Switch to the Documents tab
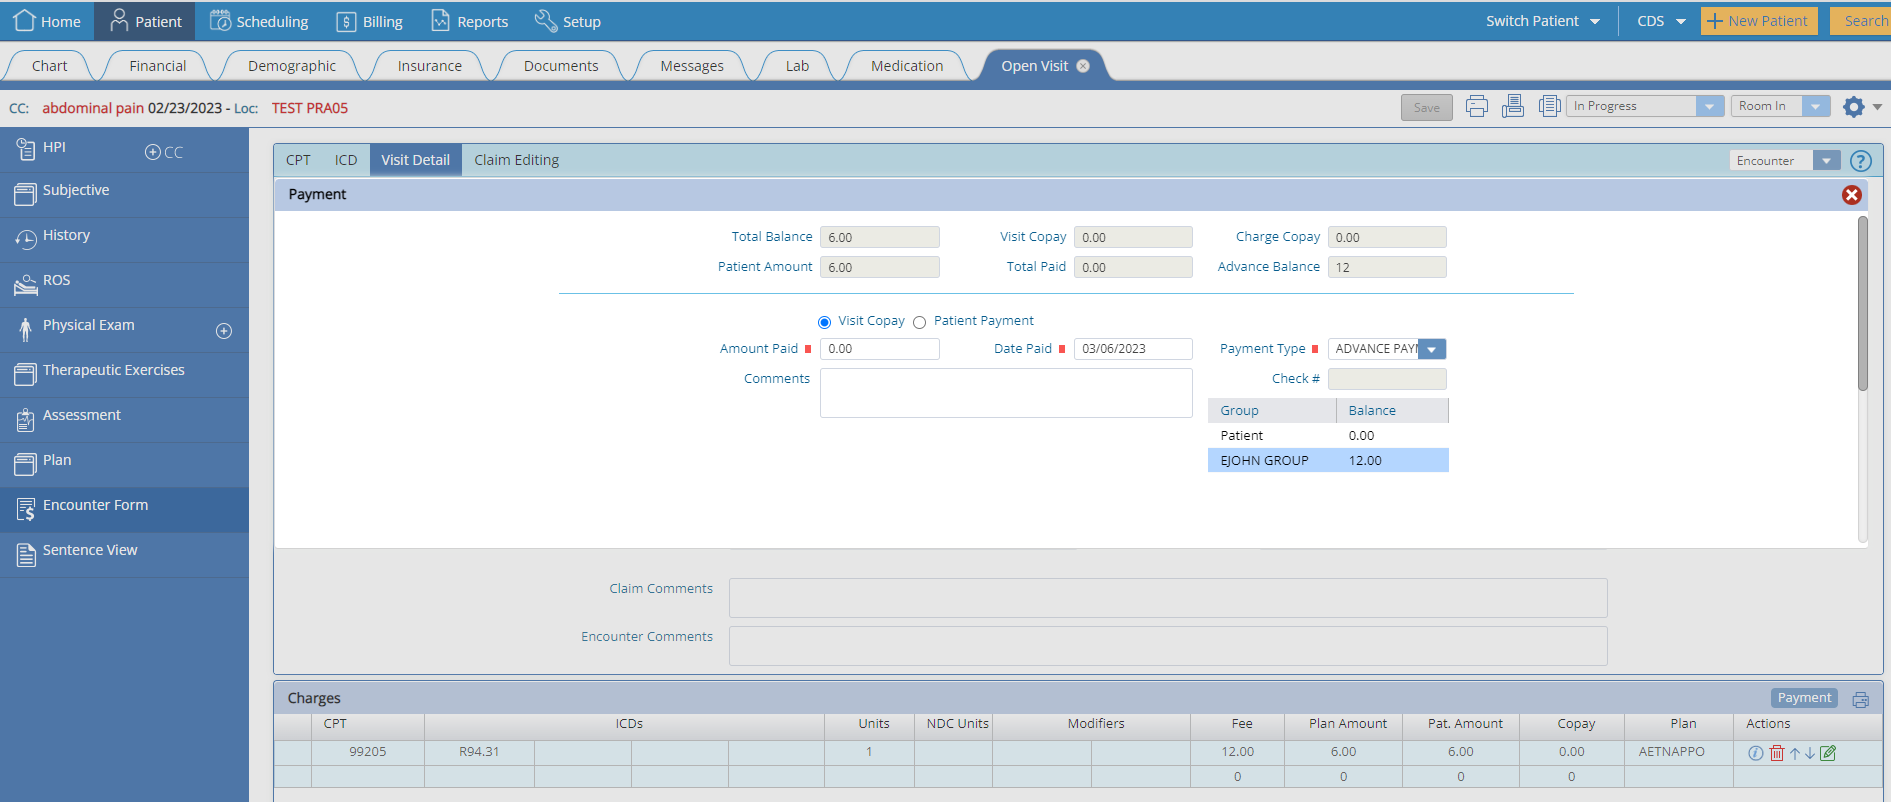 [561, 66]
